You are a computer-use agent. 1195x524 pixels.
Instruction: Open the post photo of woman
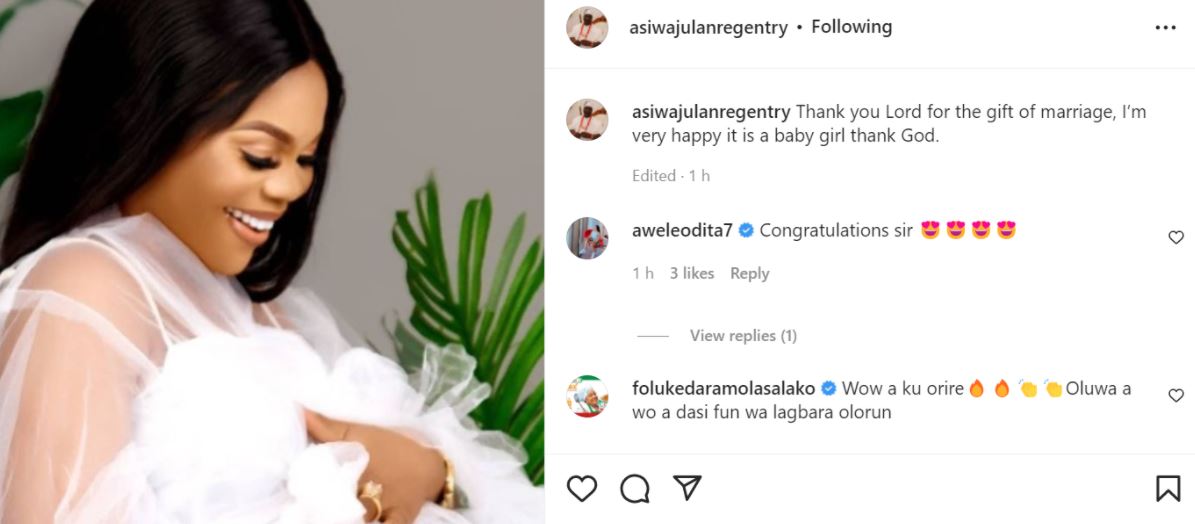(x=272, y=262)
